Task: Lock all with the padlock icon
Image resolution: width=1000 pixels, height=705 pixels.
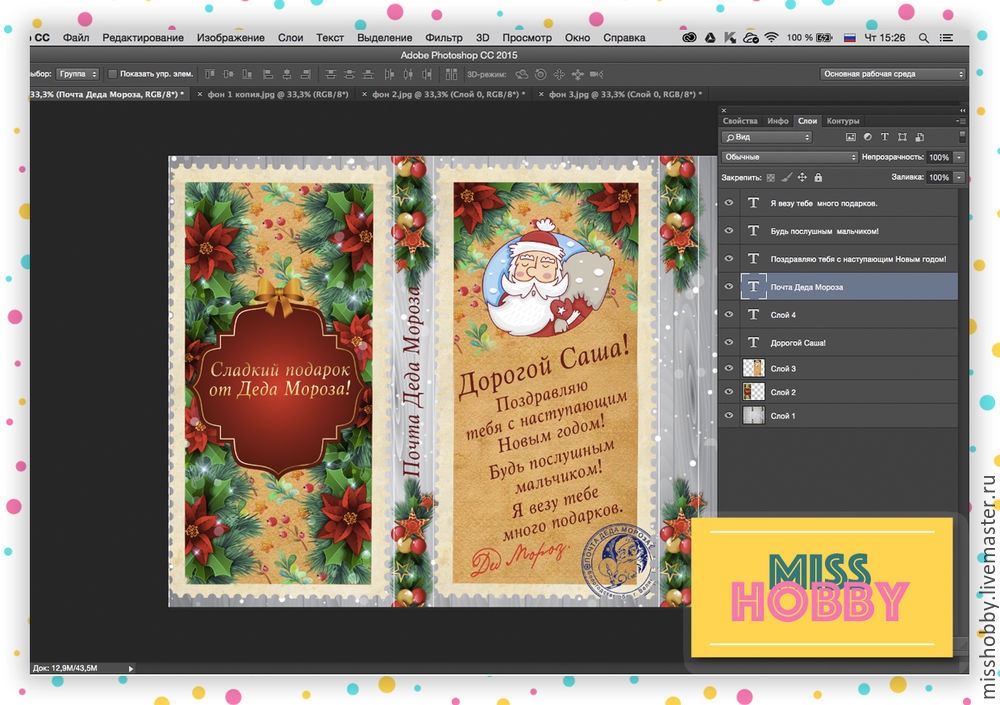Action: (818, 177)
